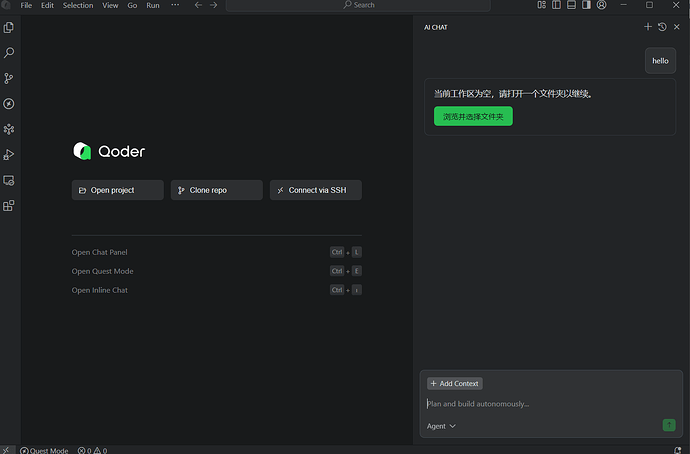The image size is (690, 454).
Task: Click the green send arrow button
Action: (x=669, y=425)
